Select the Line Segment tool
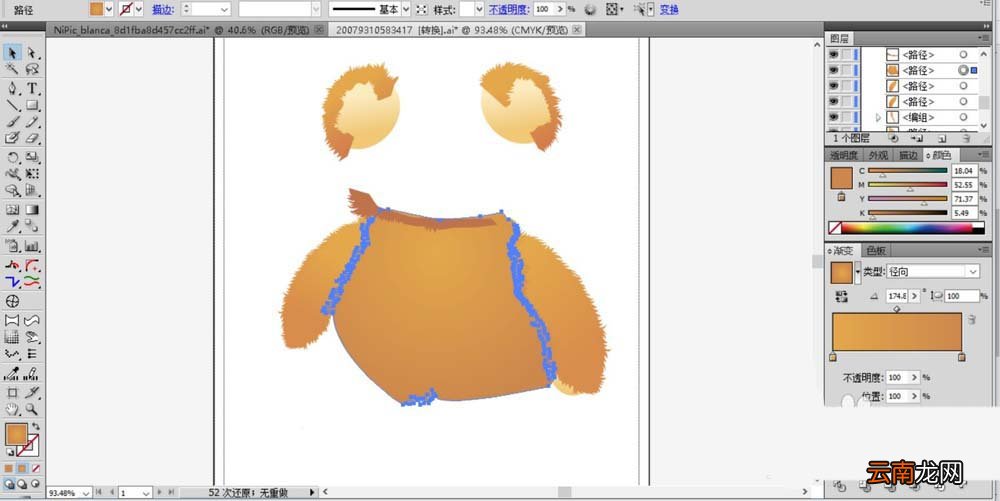 [x=12, y=105]
